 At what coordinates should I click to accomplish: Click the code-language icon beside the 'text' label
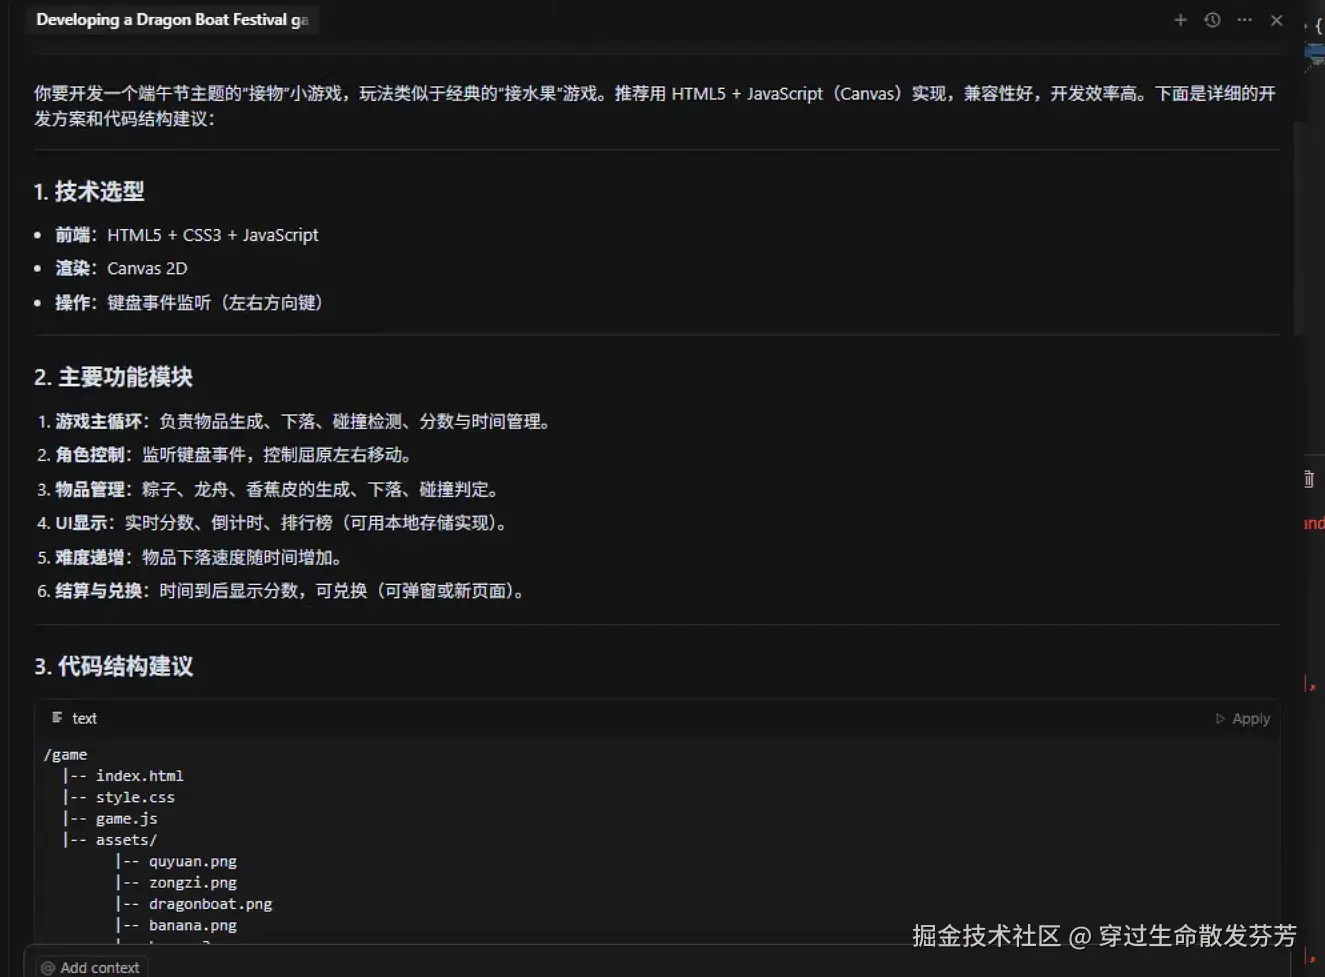tap(58, 717)
